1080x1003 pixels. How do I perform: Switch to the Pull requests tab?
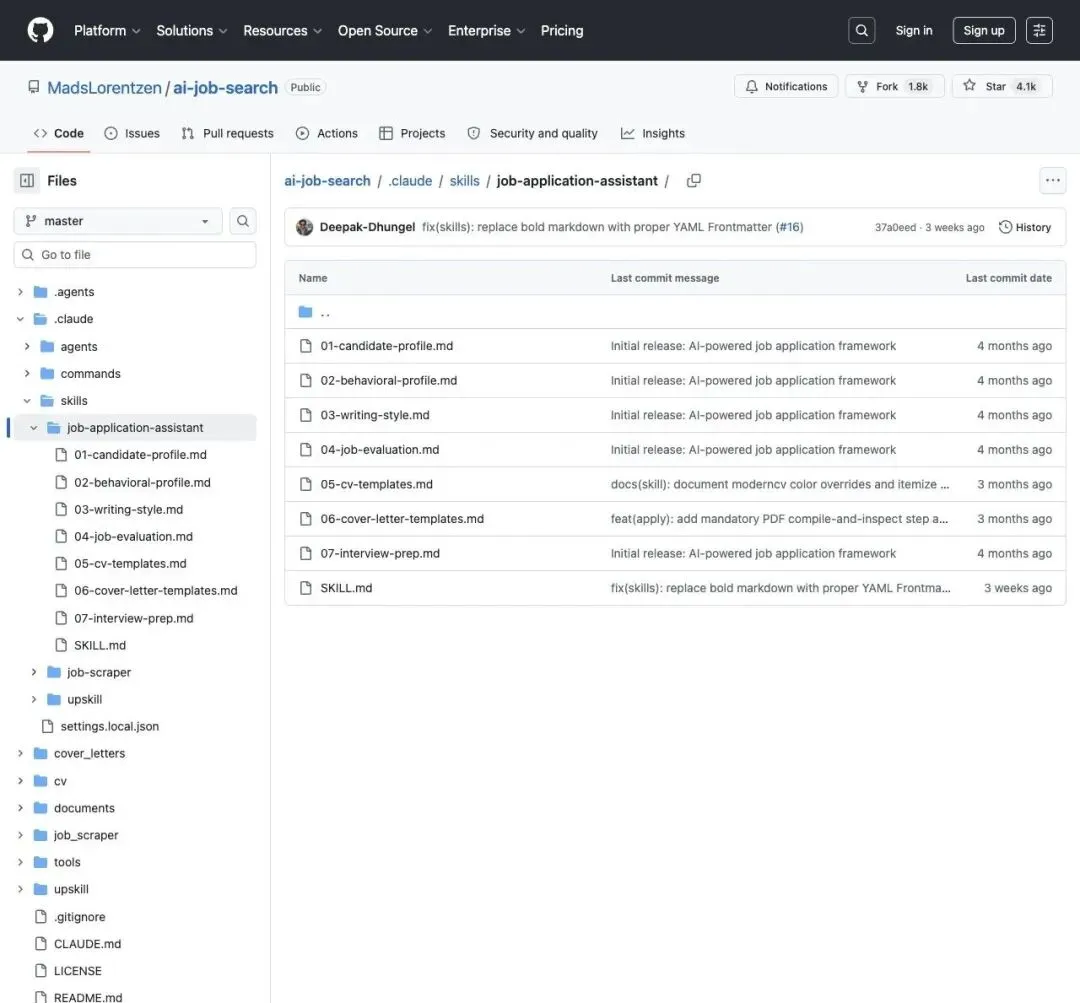[227, 134]
